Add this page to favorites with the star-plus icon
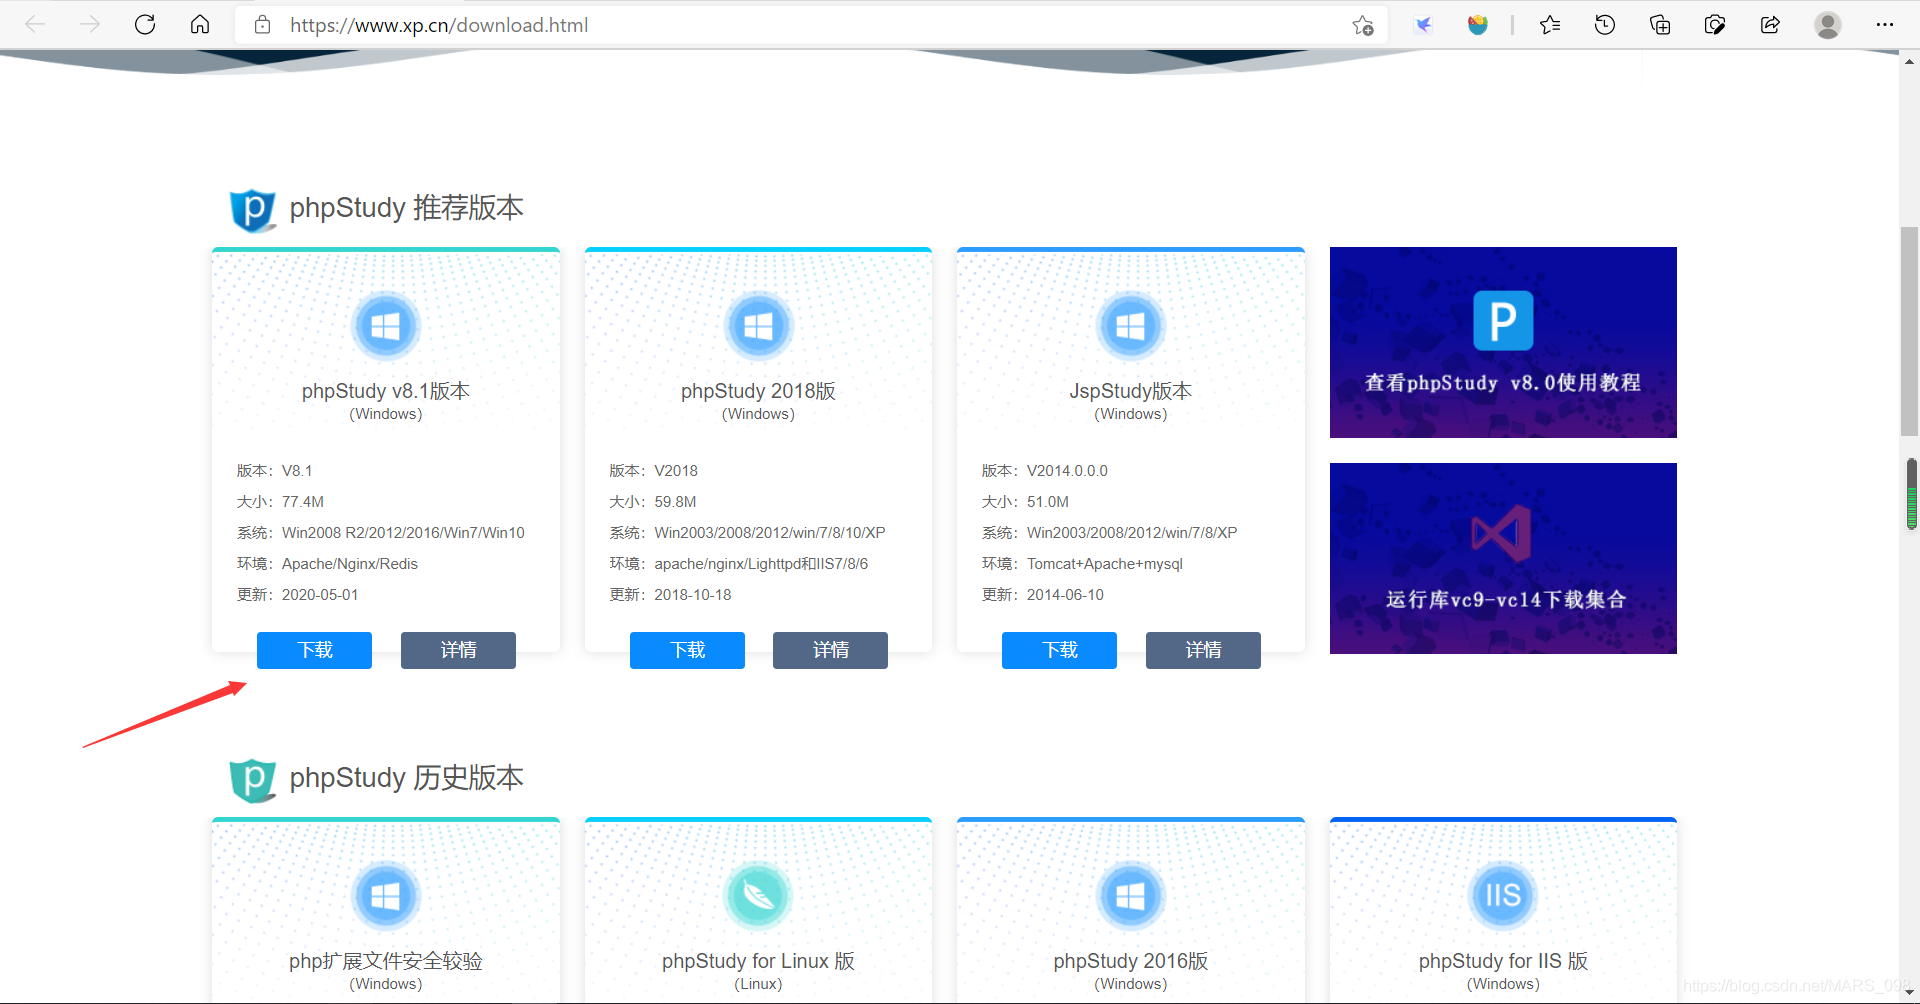 (x=1363, y=25)
